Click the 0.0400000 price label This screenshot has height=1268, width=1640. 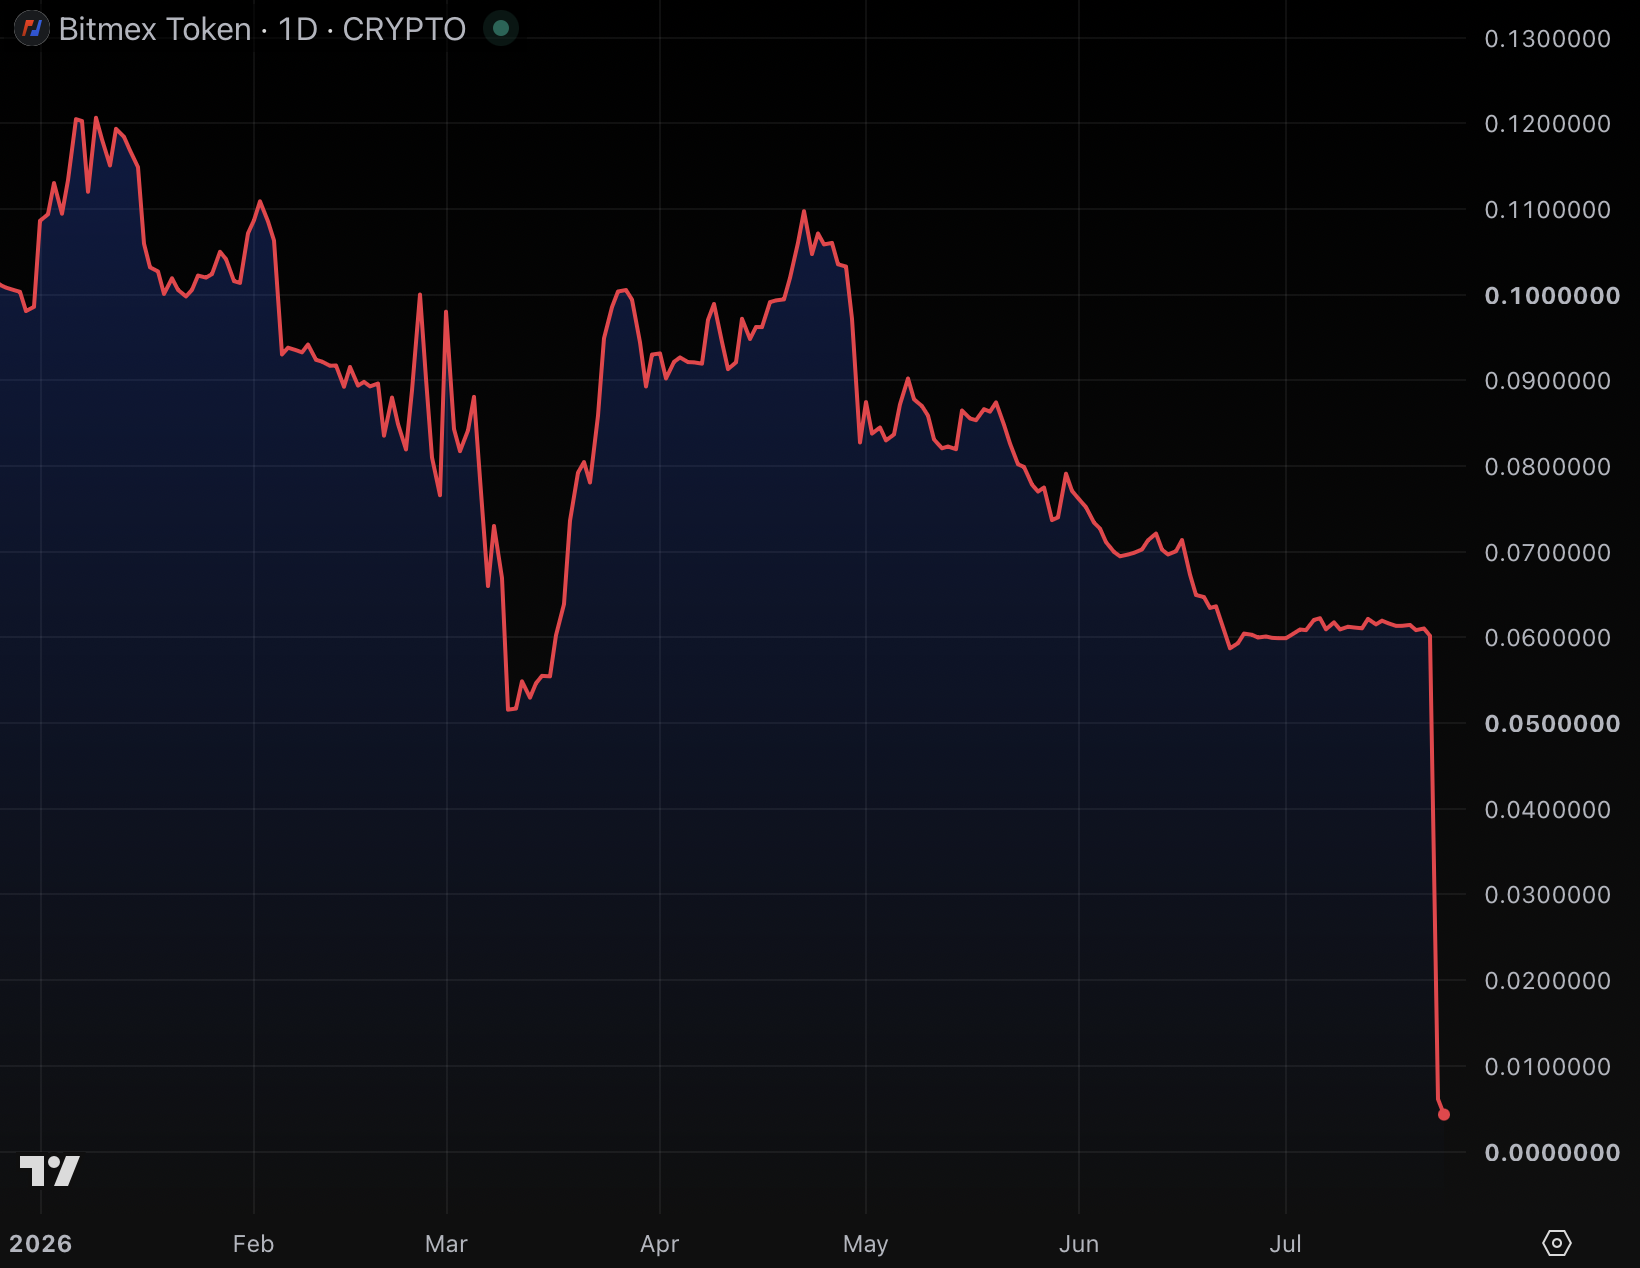[x=1547, y=810]
